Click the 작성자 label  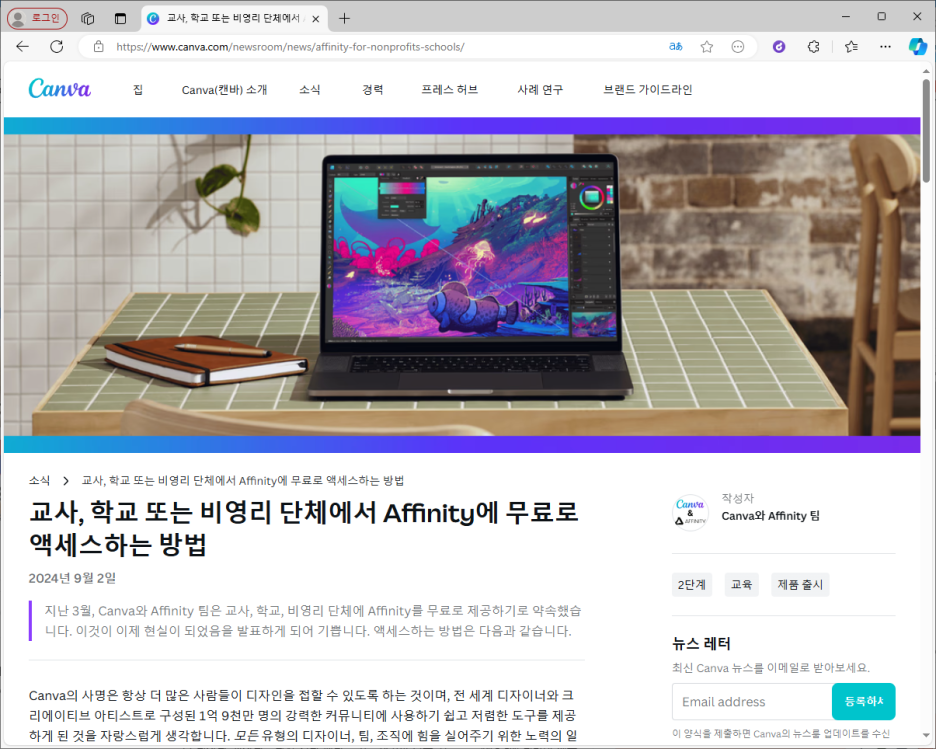[738, 498]
